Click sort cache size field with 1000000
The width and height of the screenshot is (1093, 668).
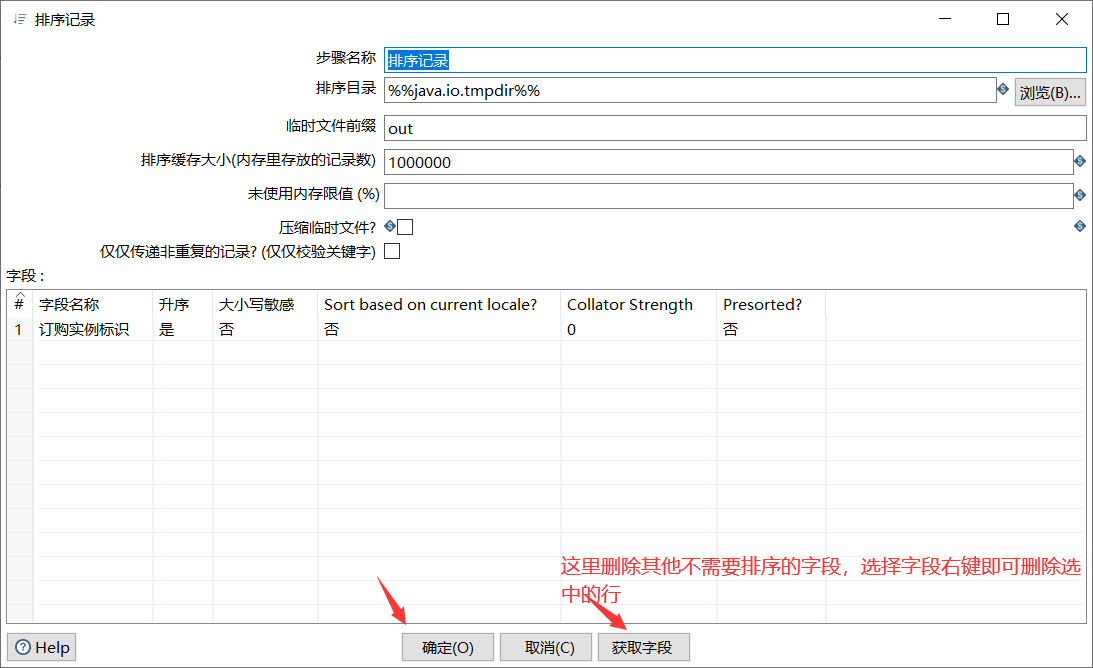point(728,162)
